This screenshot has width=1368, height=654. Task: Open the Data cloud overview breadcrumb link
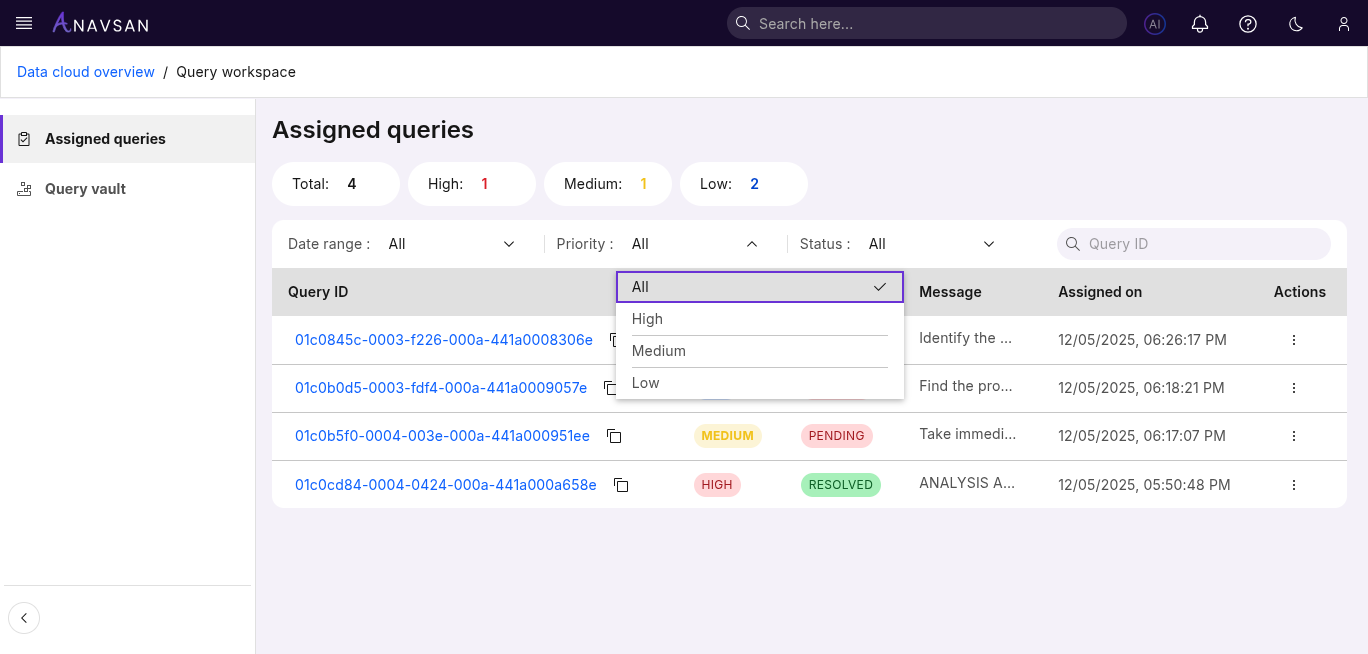tap(86, 72)
